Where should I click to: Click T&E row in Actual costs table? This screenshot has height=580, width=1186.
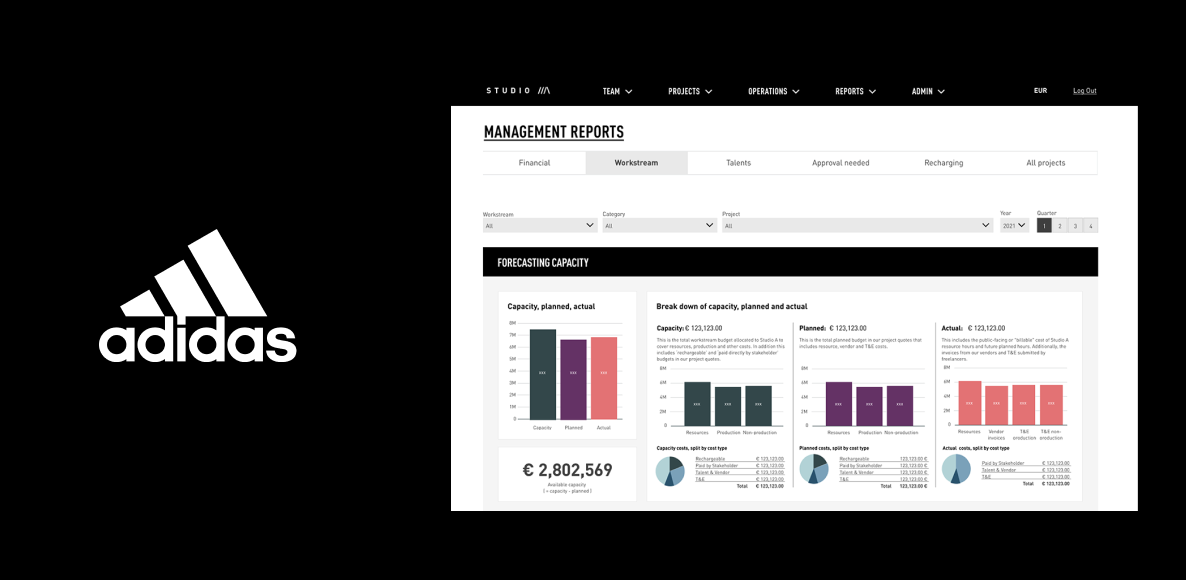[x=1026, y=476]
